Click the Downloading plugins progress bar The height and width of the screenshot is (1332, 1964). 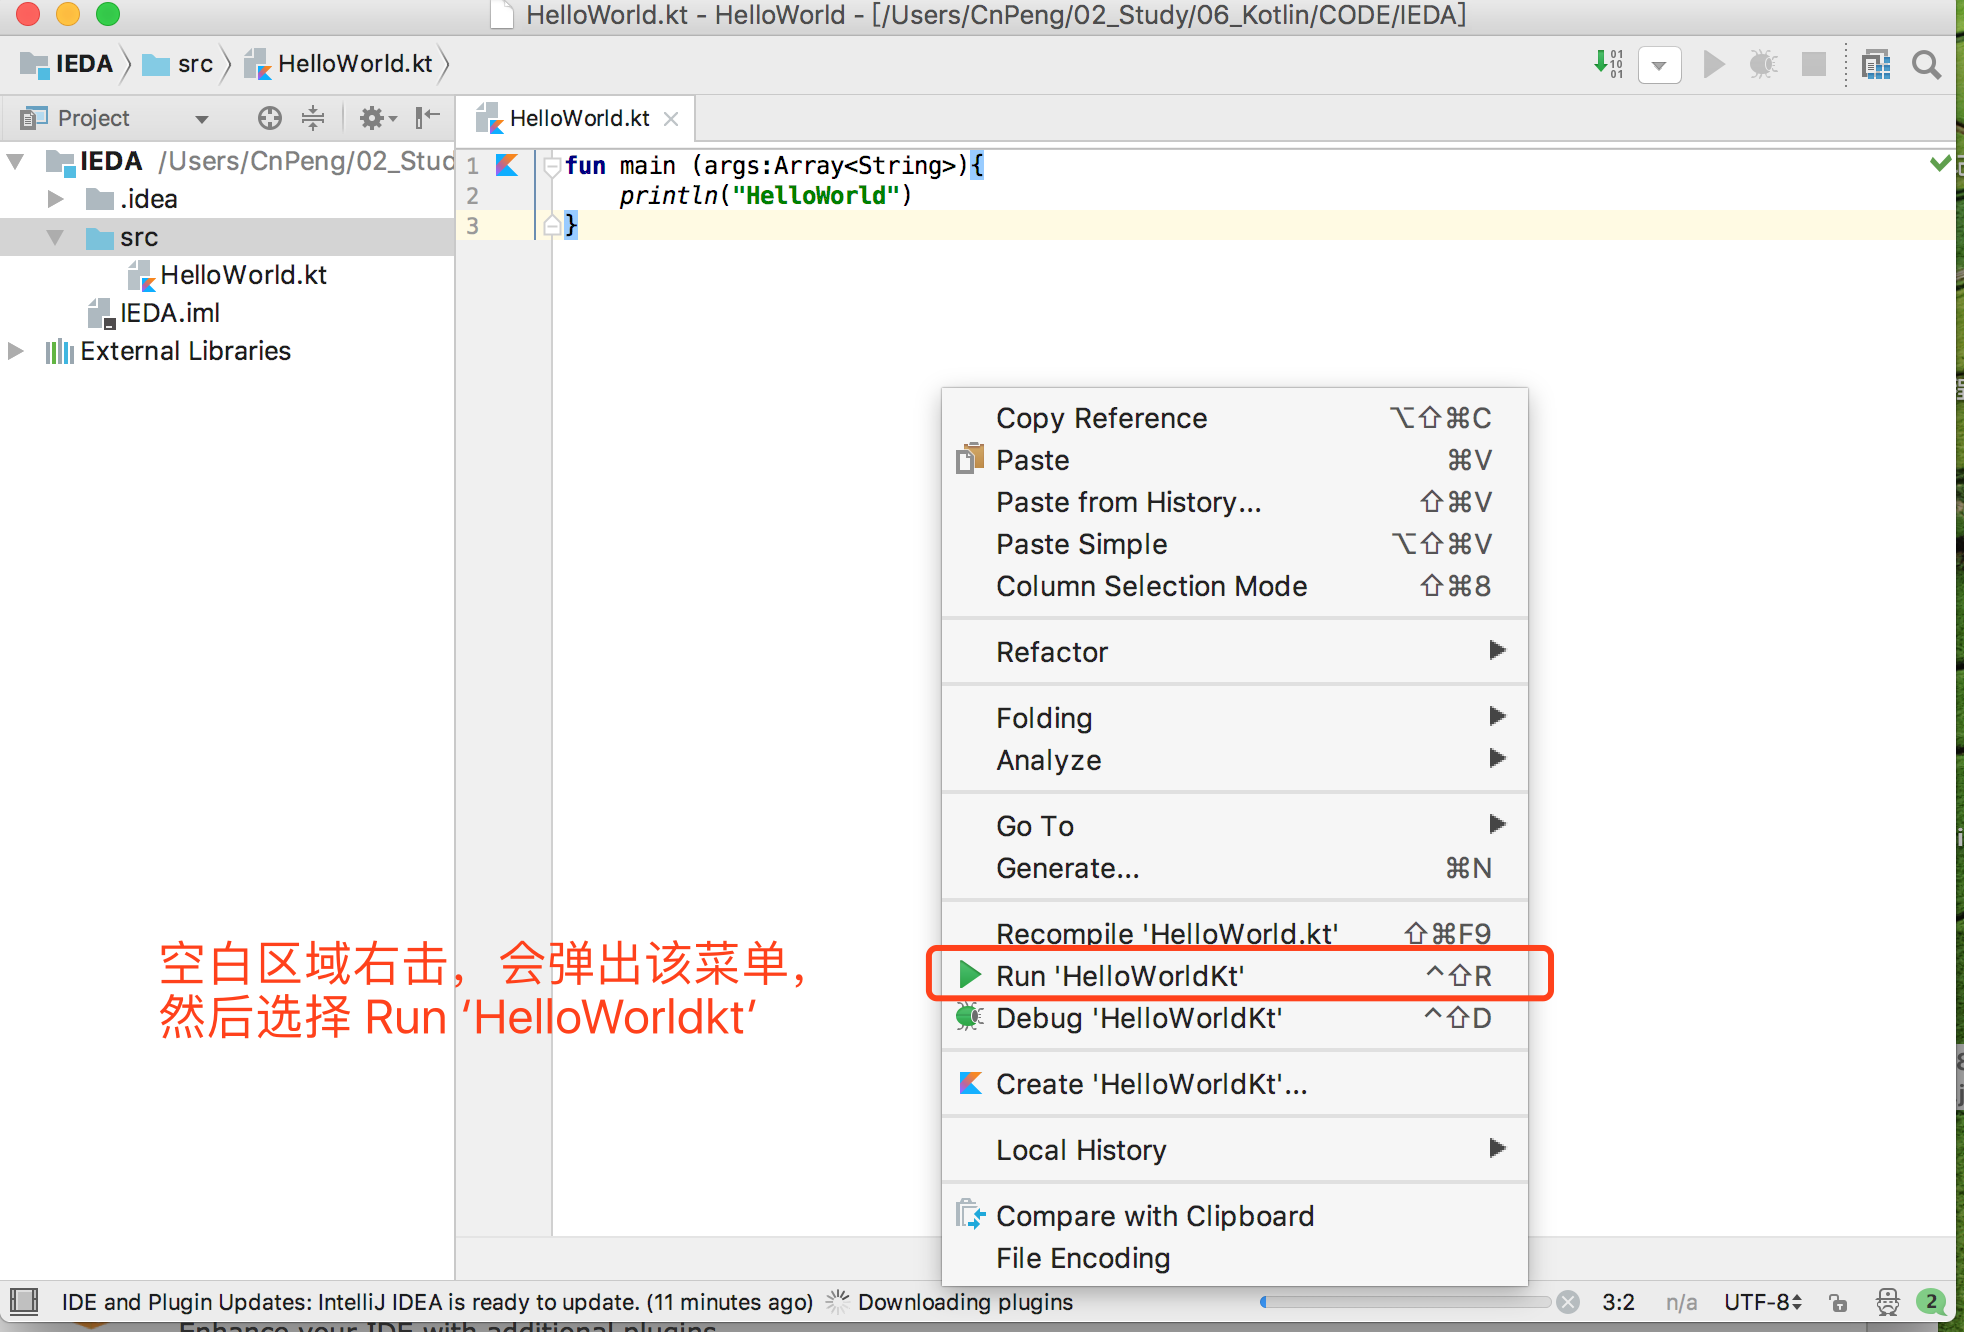[x=1405, y=1302]
